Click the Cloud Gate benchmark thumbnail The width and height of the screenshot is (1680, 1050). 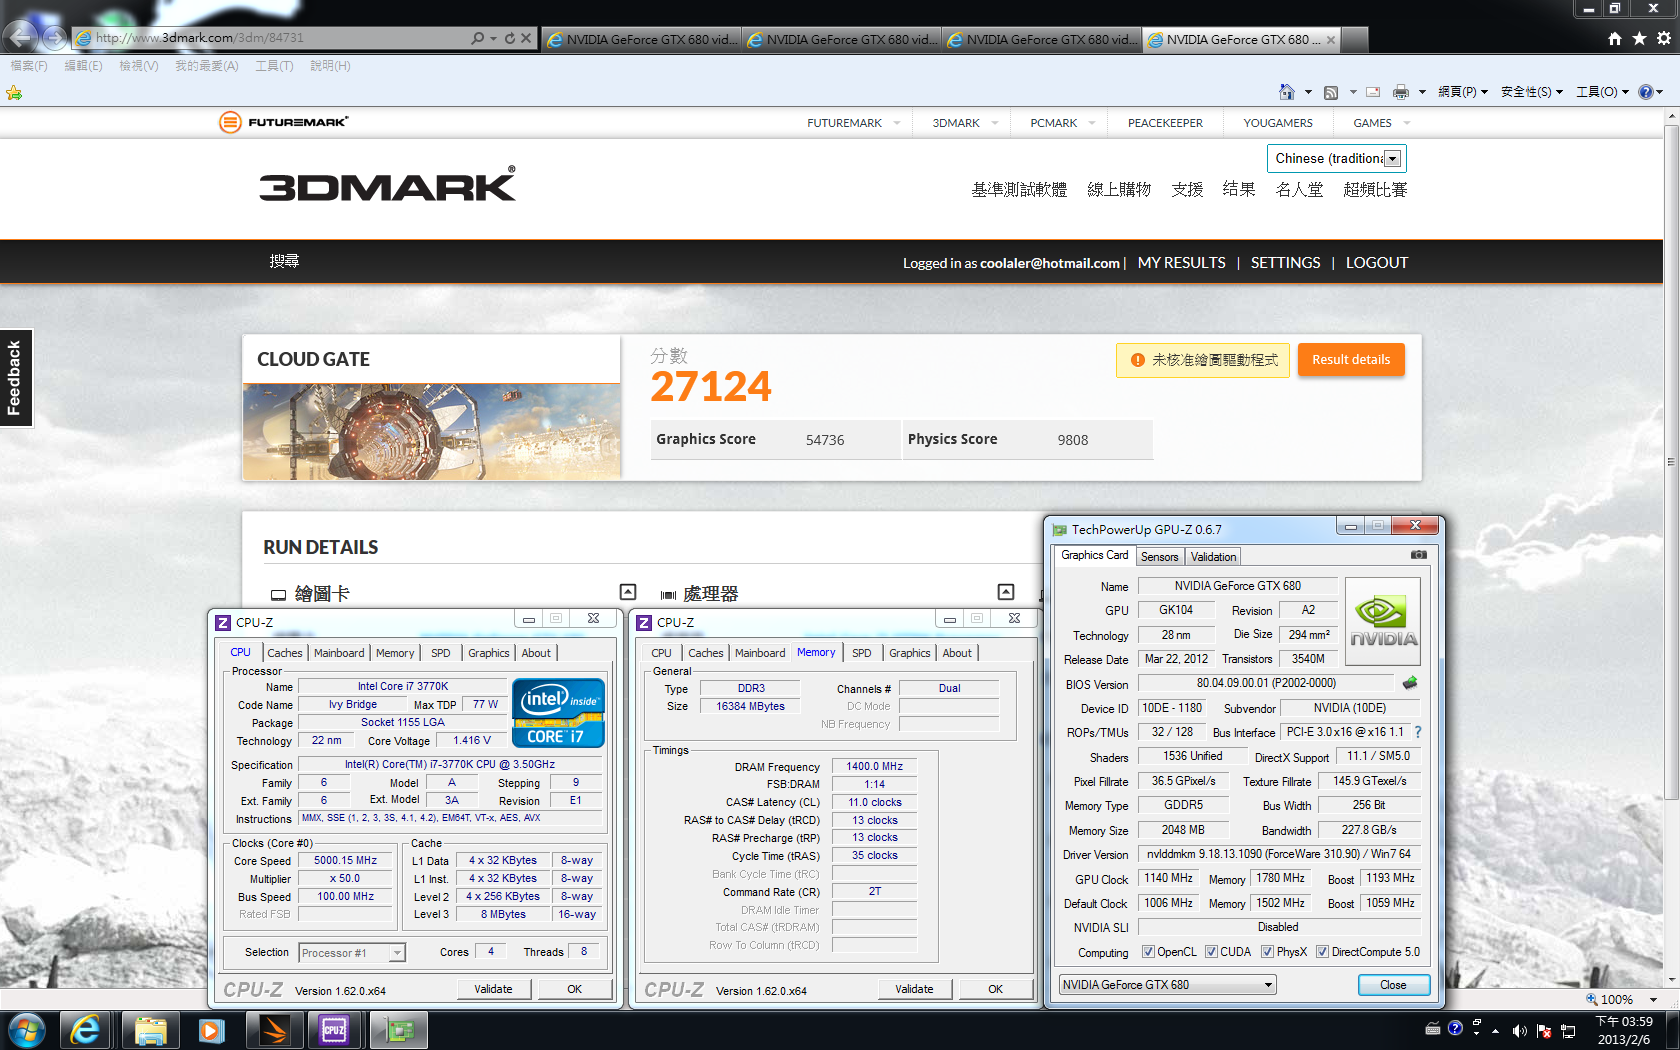(431, 431)
